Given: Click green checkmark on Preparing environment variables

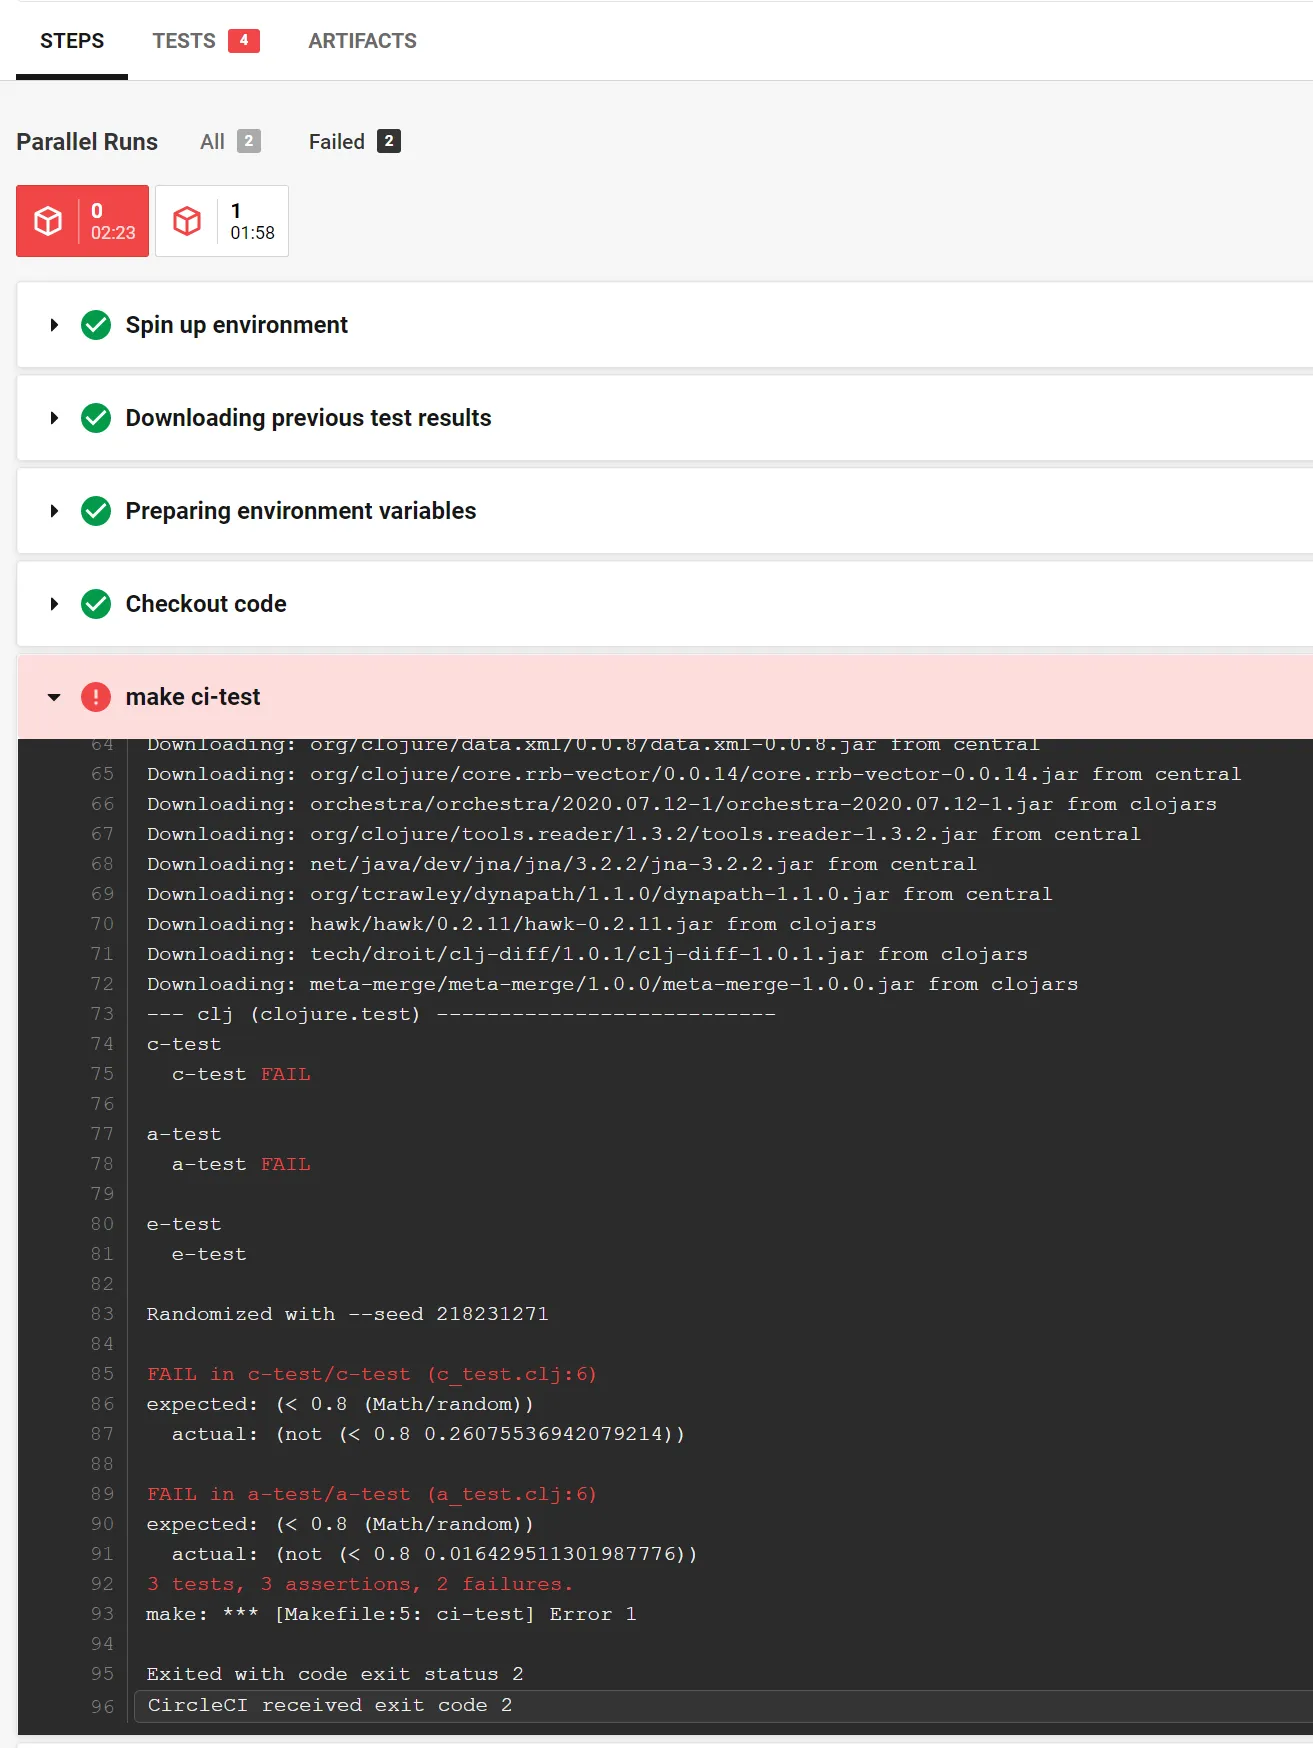Looking at the screenshot, I should tap(96, 511).
